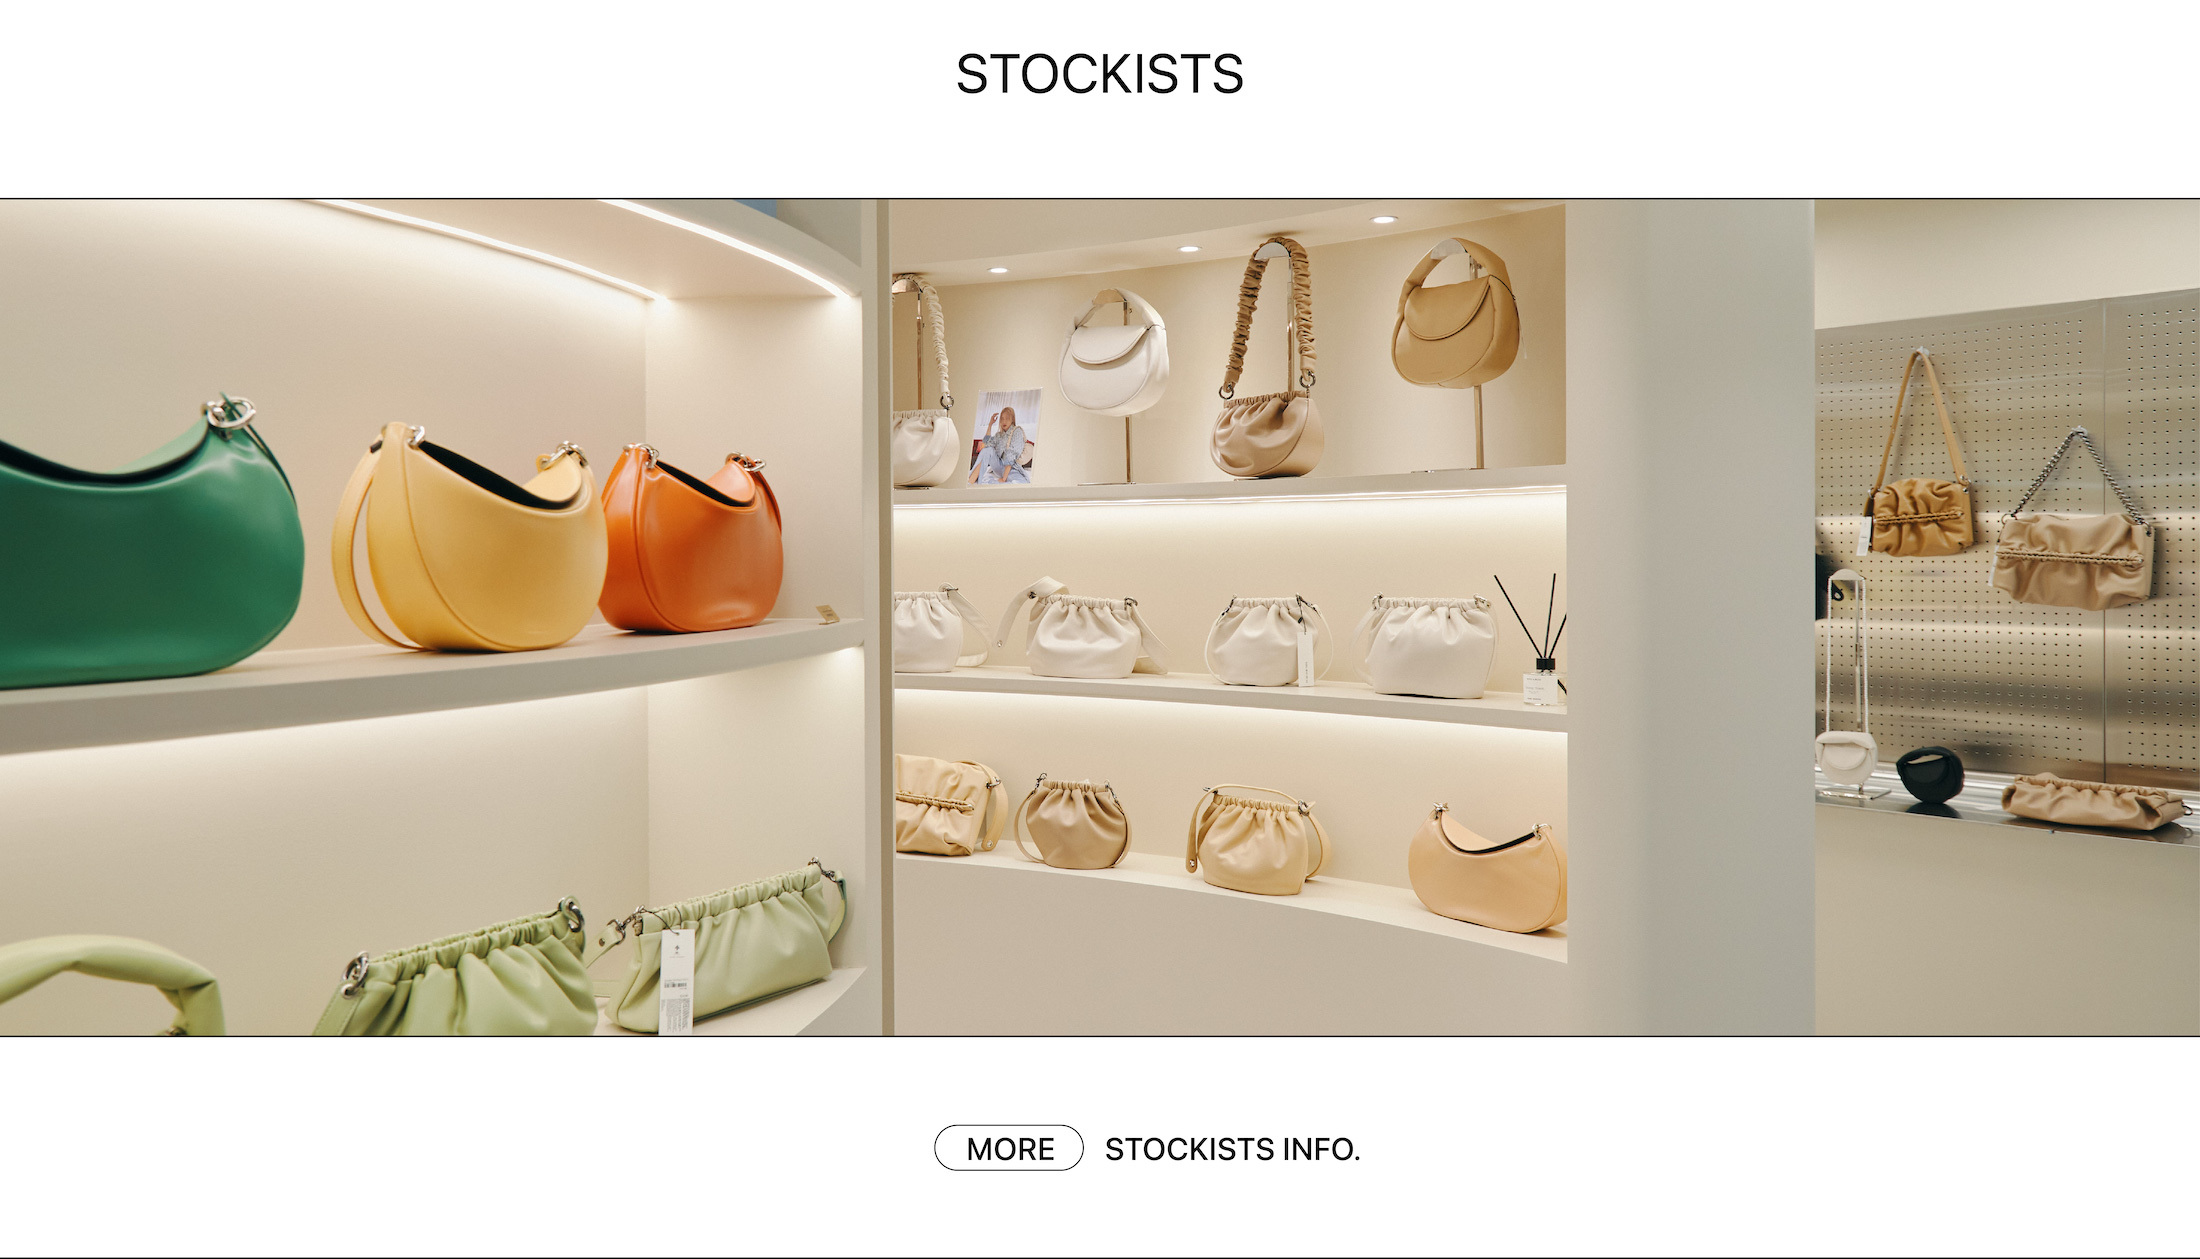This screenshot has height=1259, width=2200.
Task: Click the beige bag with ruched strap
Action: [1267, 360]
